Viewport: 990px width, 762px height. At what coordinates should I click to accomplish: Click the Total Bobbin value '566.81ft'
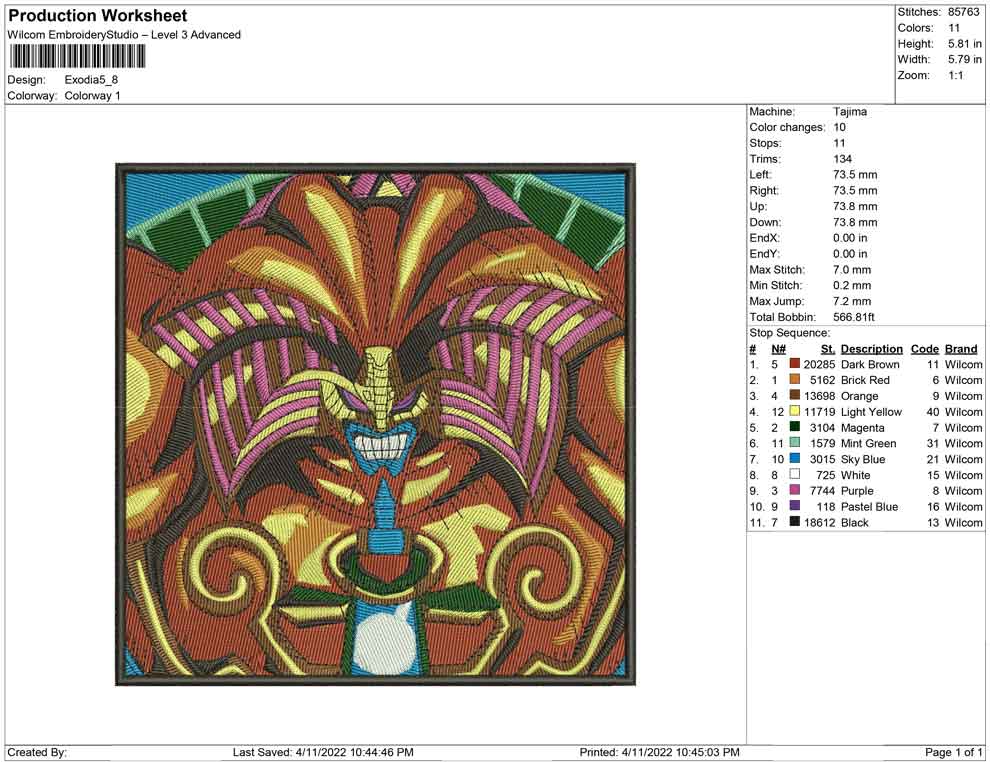click(854, 317)
